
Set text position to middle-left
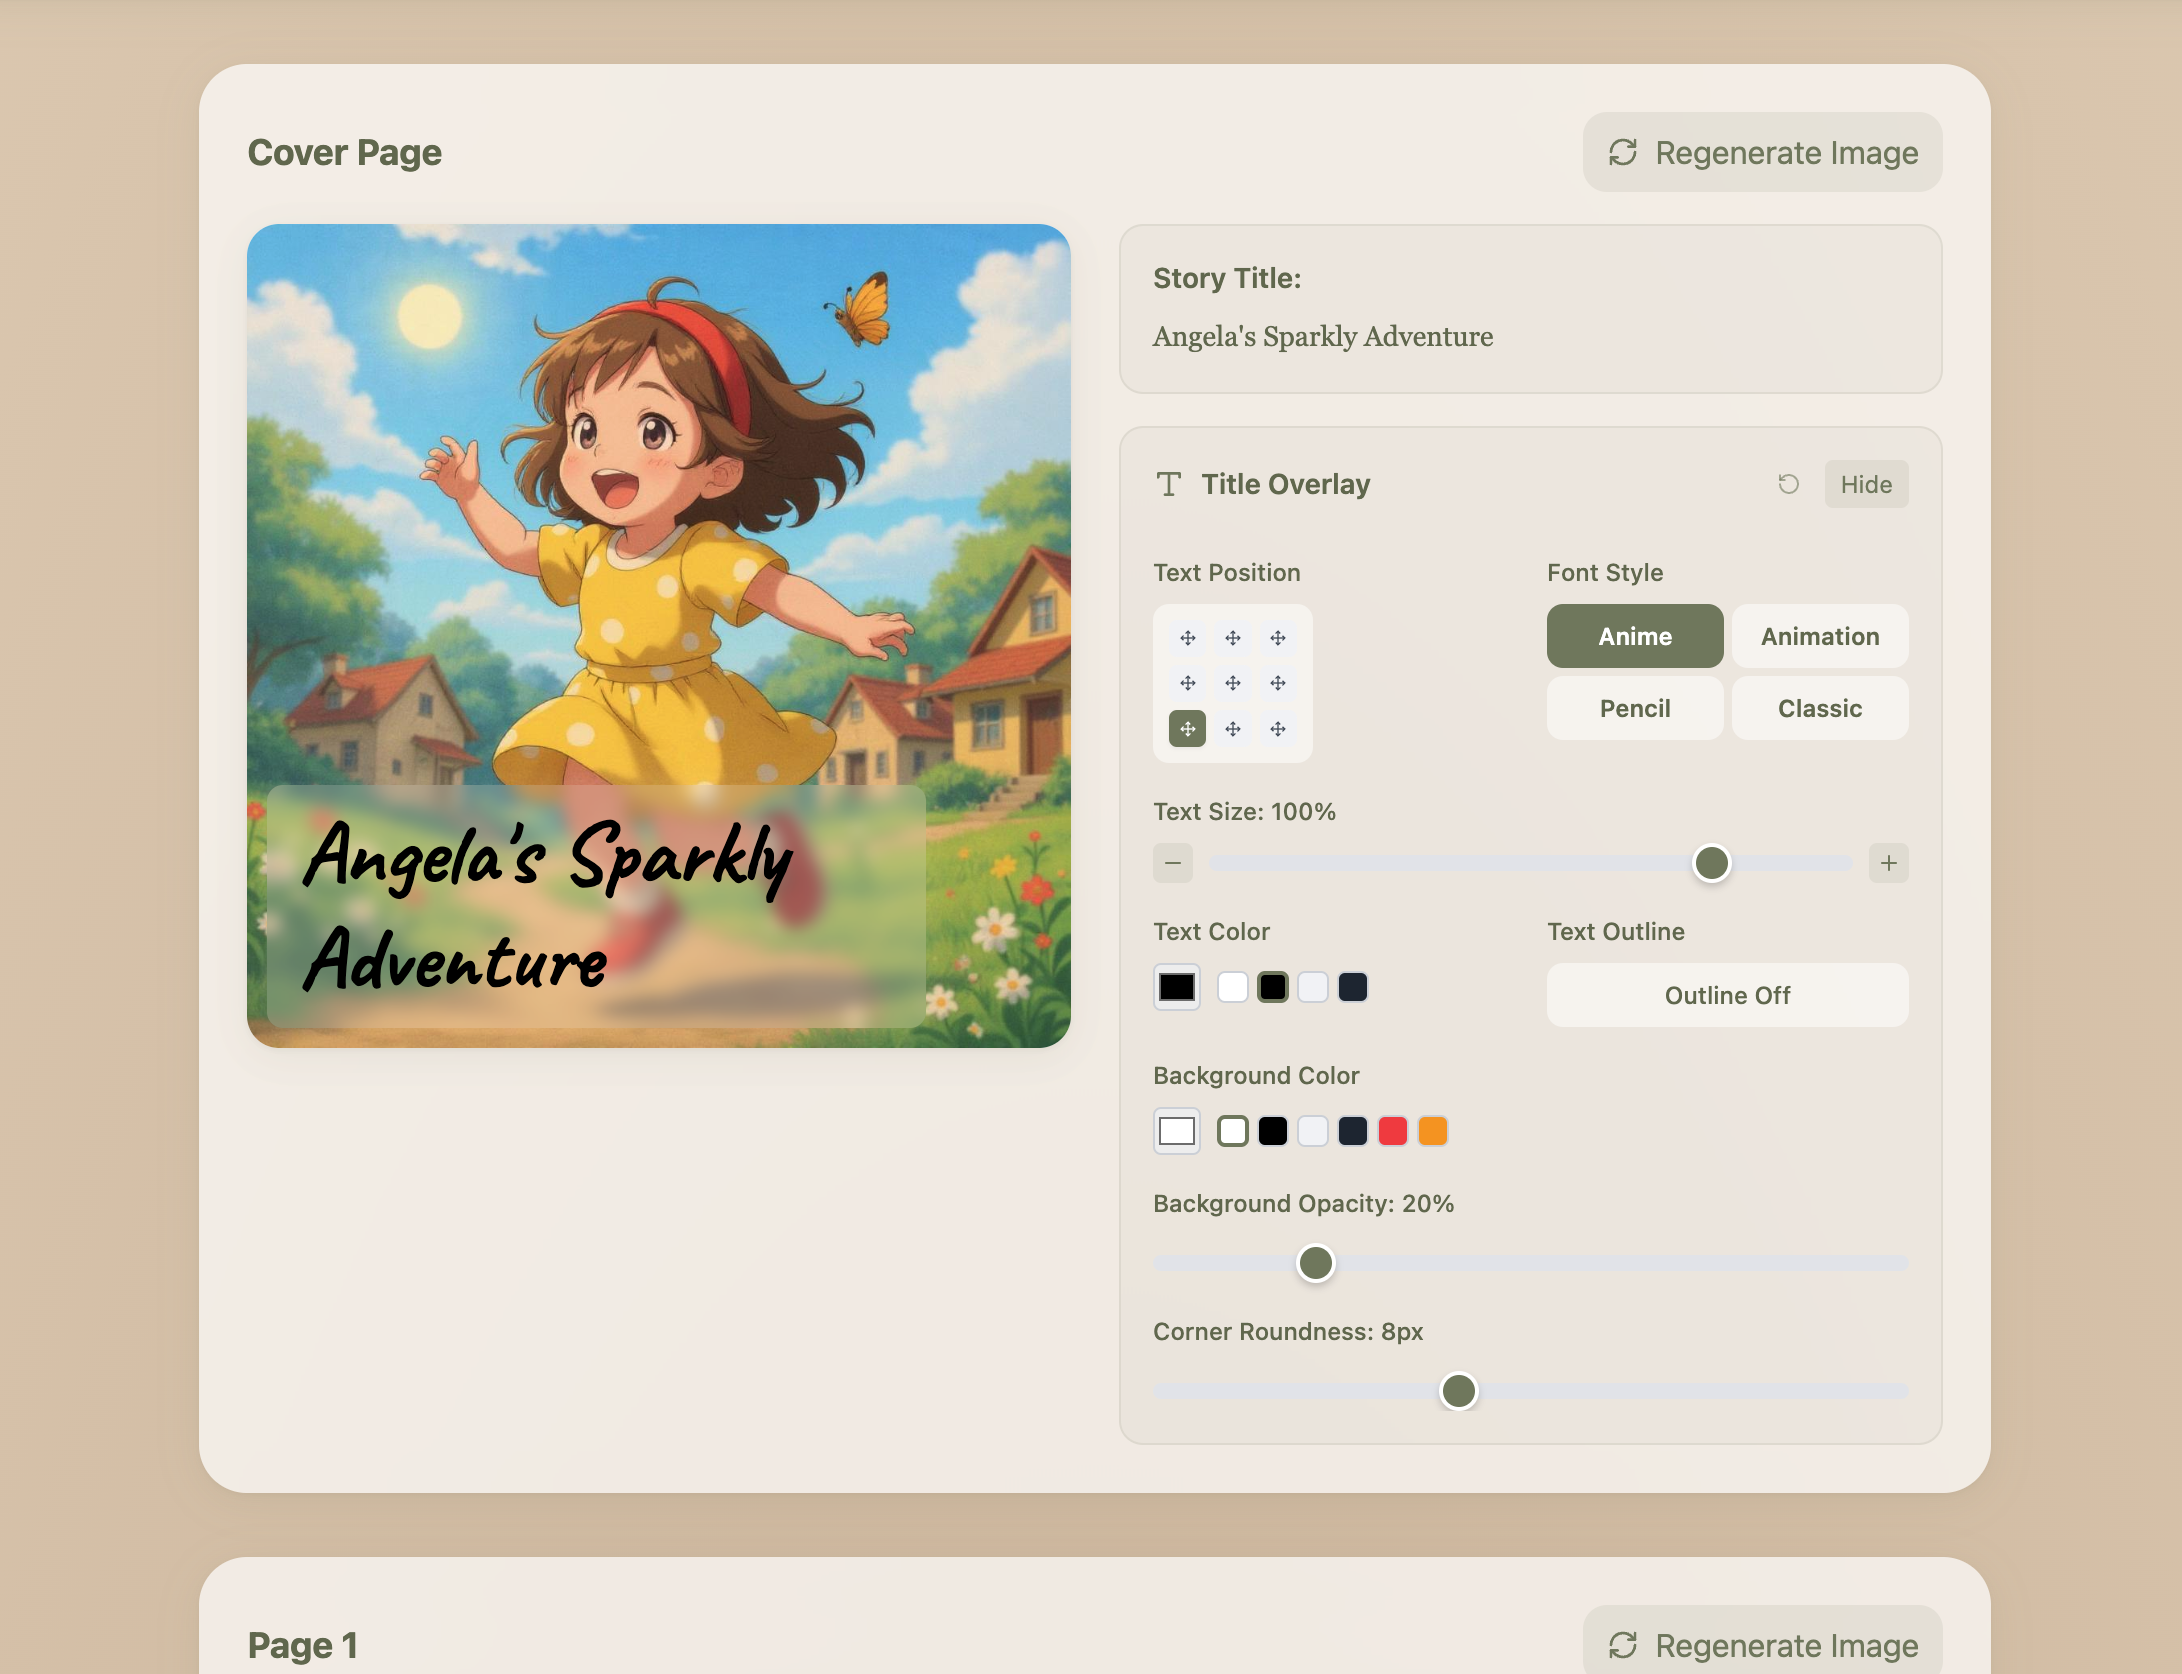1187,683
